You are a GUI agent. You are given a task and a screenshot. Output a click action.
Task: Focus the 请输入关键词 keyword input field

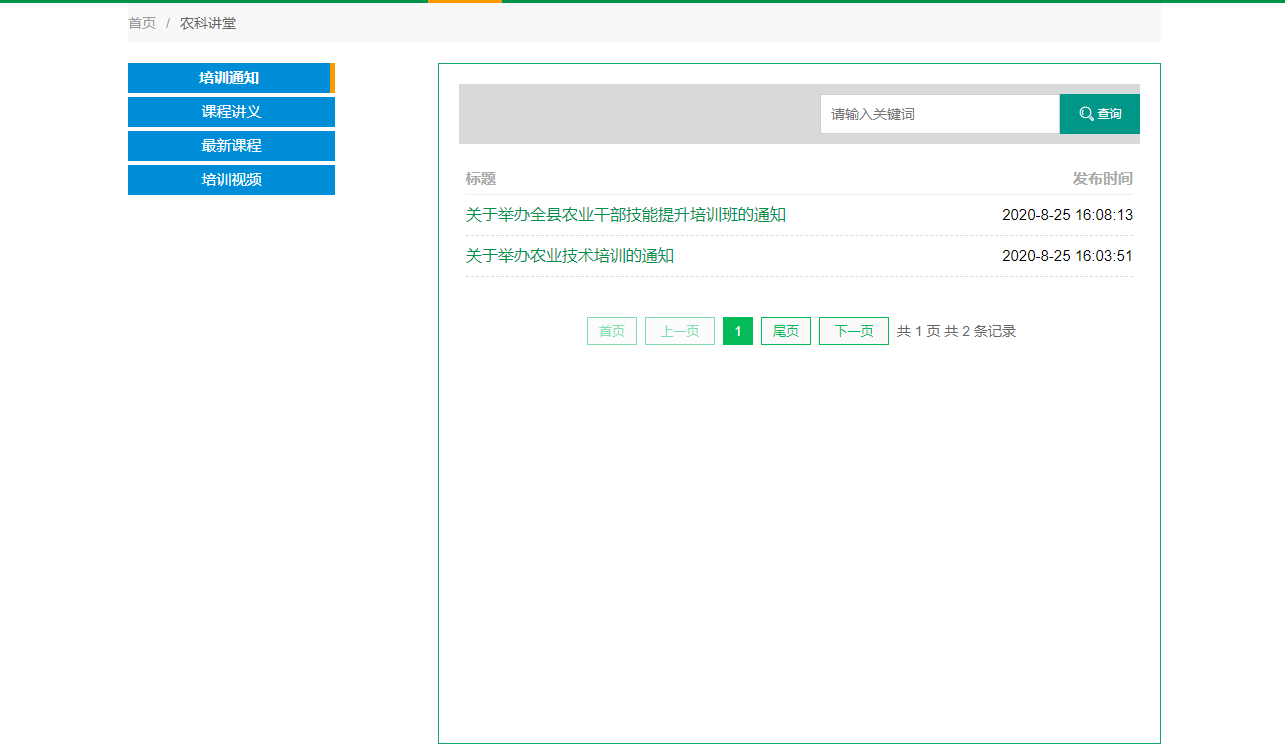[x=939, y=114]
